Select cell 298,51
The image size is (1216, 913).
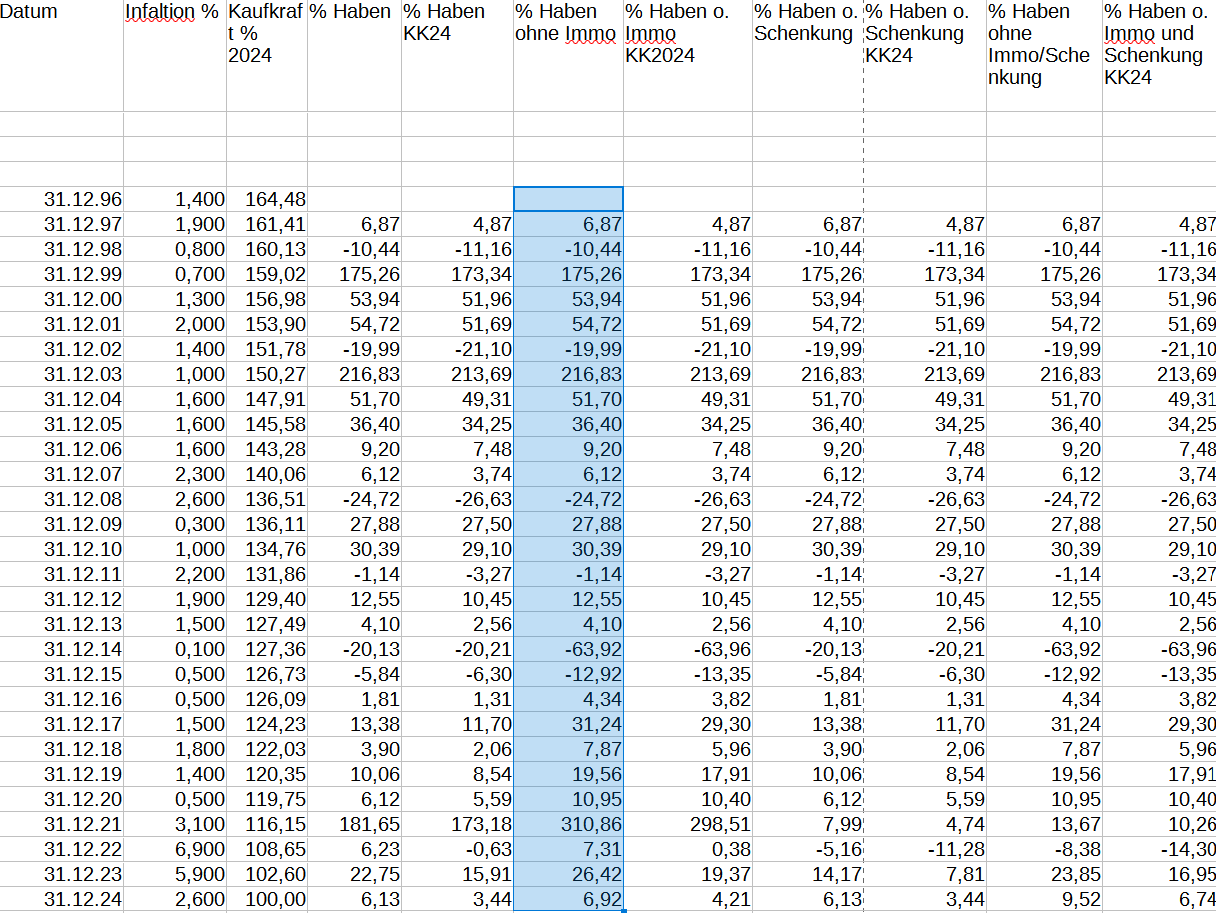687,824
